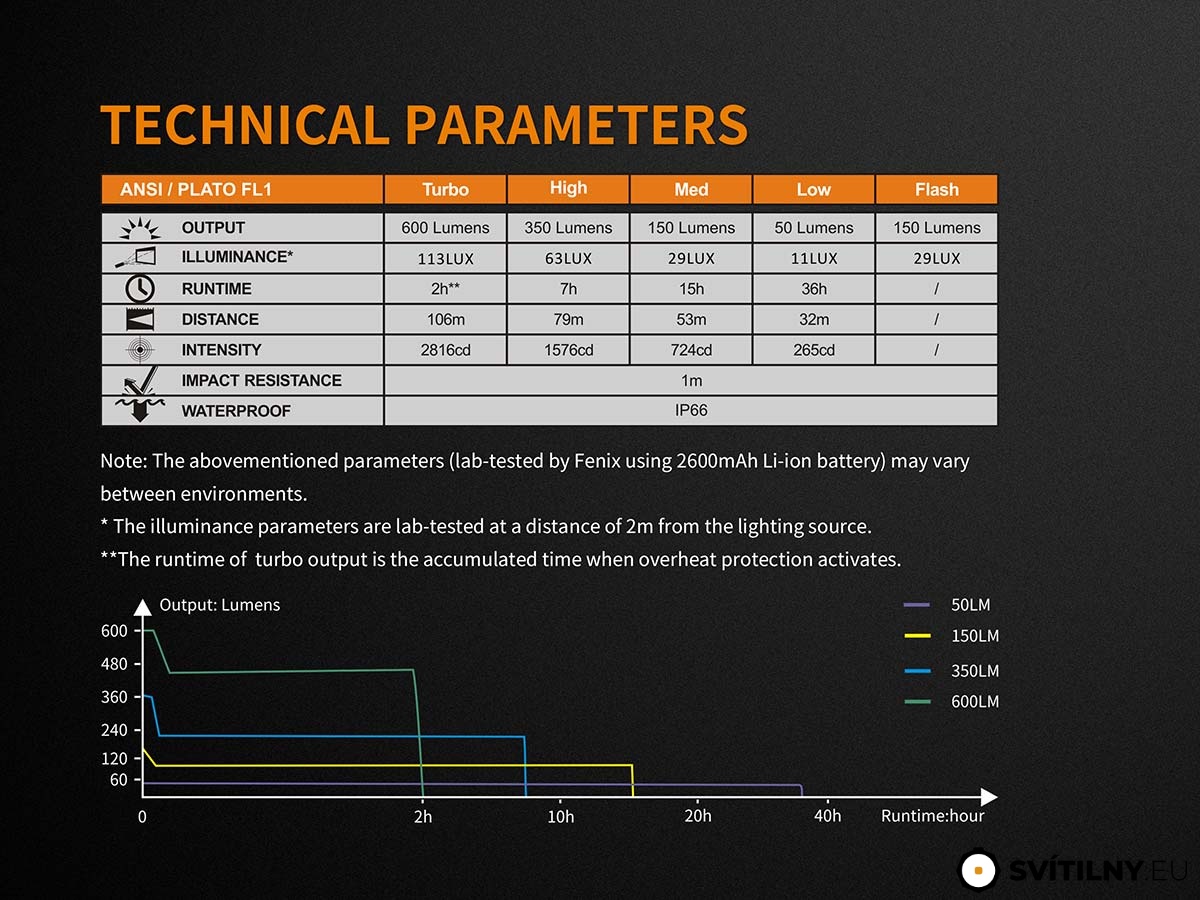The width and height of the screenshot is (1200, 900).
Task: Click the DISTANCE beam icon
Action: tap(139, 319)
